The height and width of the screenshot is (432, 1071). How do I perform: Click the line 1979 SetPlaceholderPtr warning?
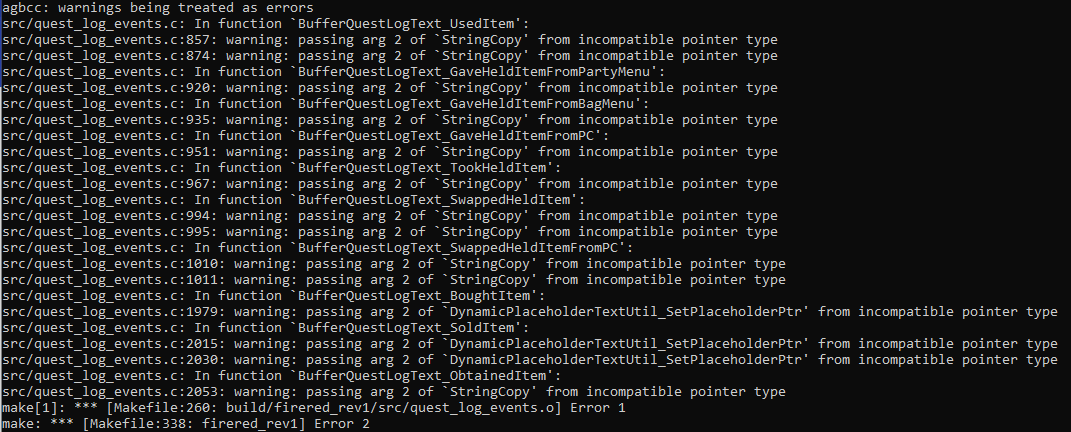529,312
